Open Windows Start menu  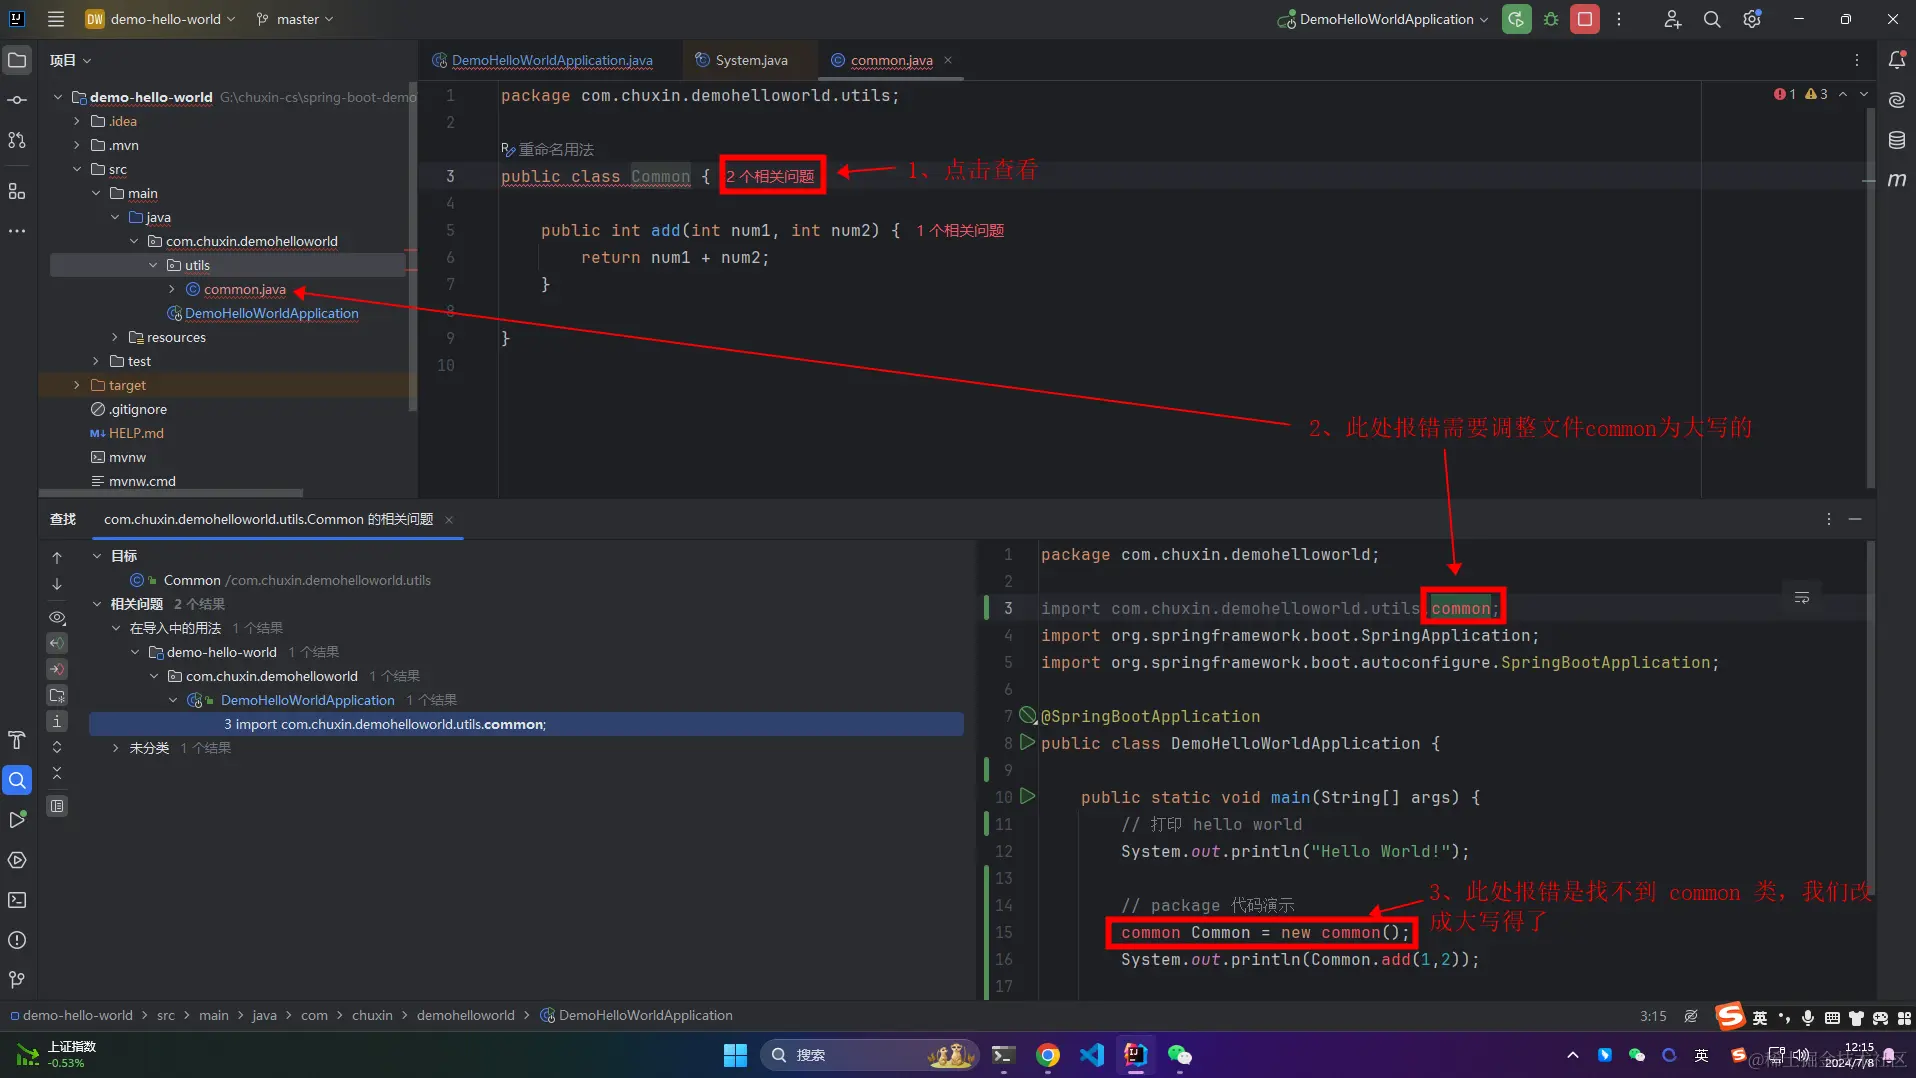735,1055
